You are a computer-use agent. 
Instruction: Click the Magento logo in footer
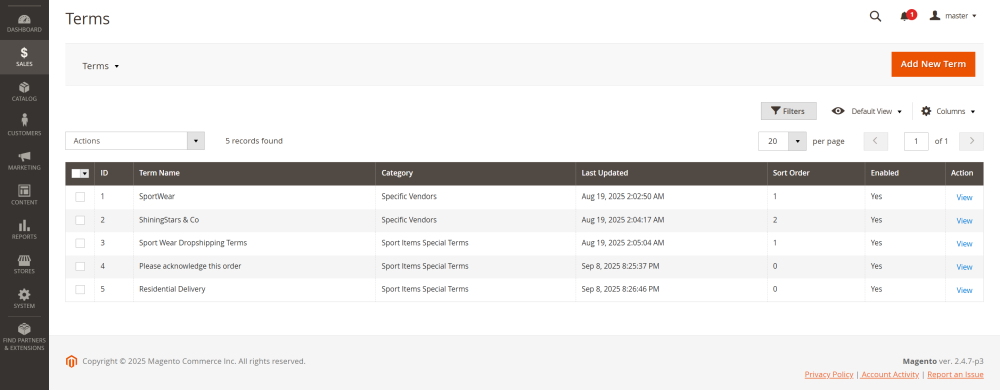tap(71, 361)
